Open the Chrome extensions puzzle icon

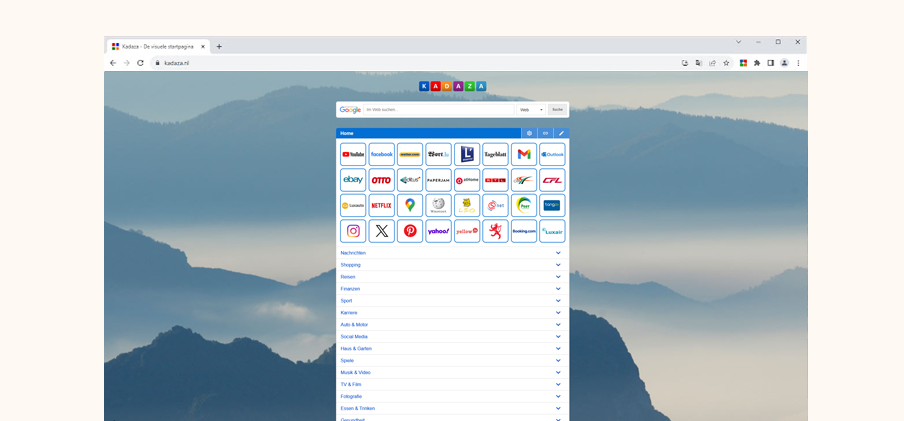[757, 63]
